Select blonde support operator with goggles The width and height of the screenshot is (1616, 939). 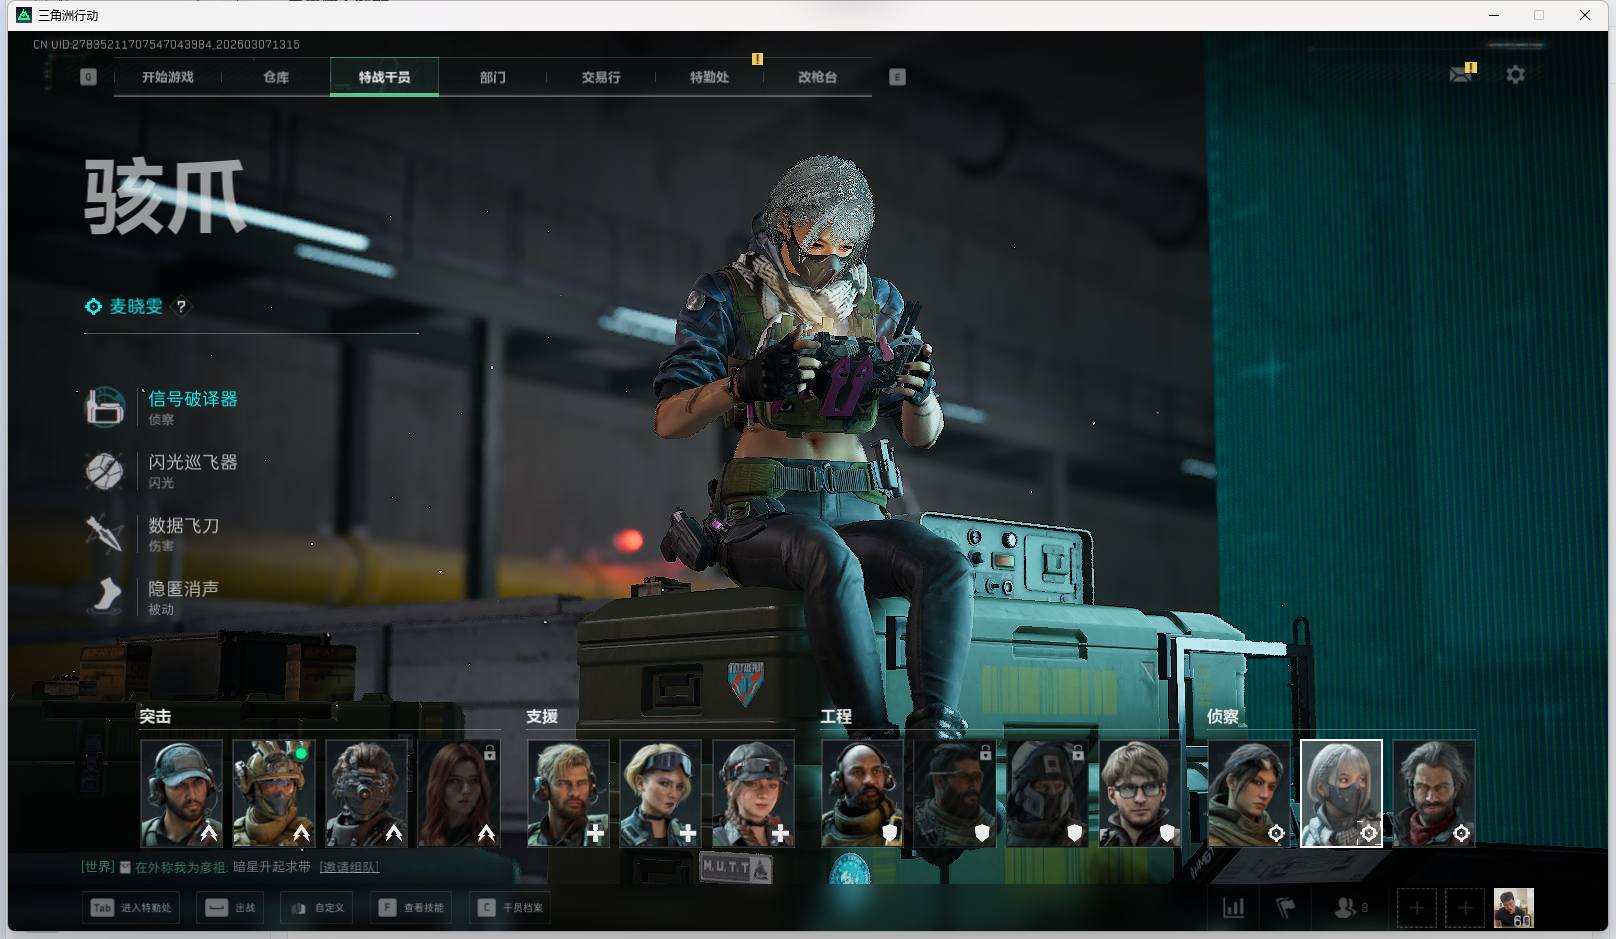(x=660, y=794)
